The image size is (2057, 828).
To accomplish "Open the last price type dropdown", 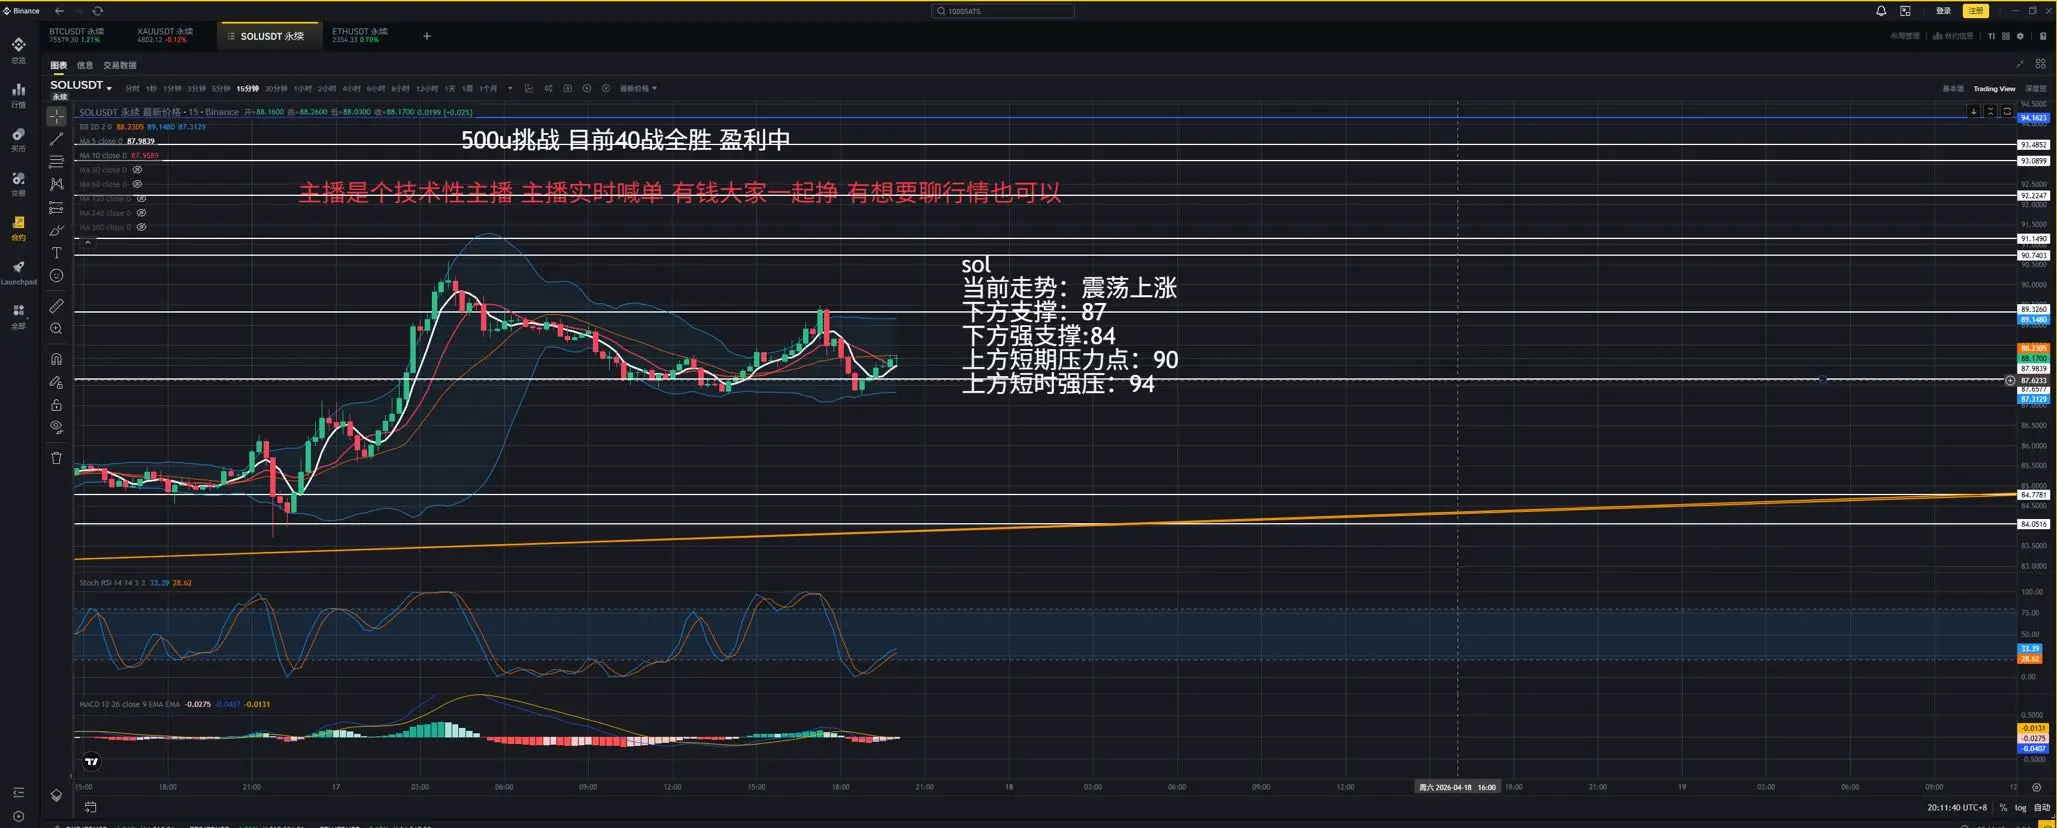I will (x=638, y=88).
